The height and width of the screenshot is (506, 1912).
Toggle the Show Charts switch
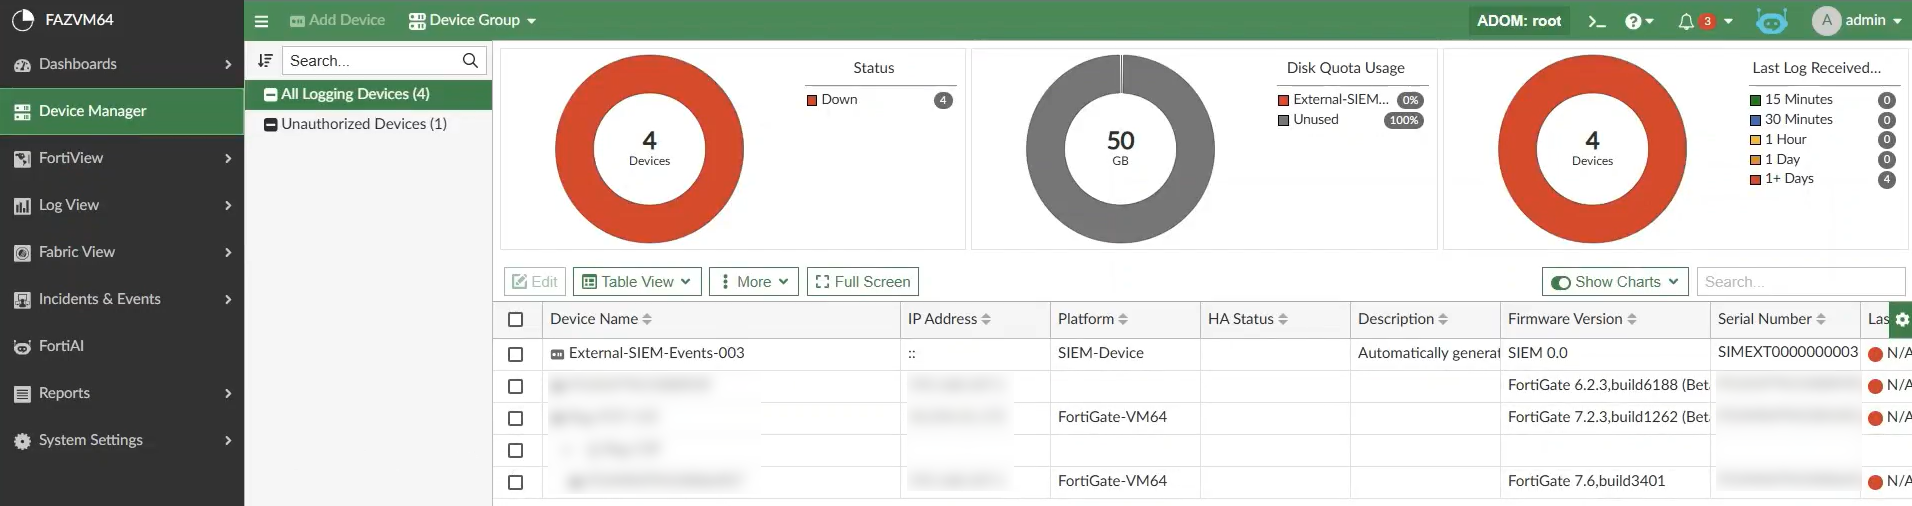(x=1560, y=283)
